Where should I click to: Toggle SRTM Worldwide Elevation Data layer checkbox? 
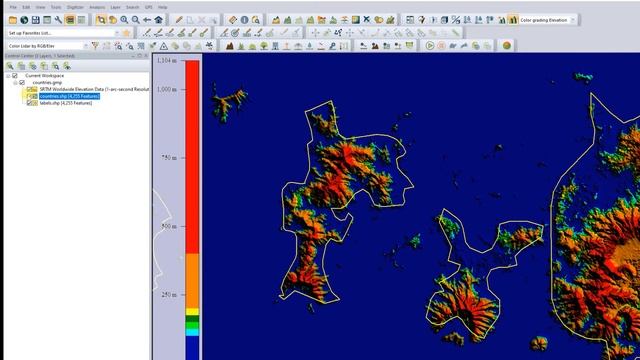tap(29, 89)
